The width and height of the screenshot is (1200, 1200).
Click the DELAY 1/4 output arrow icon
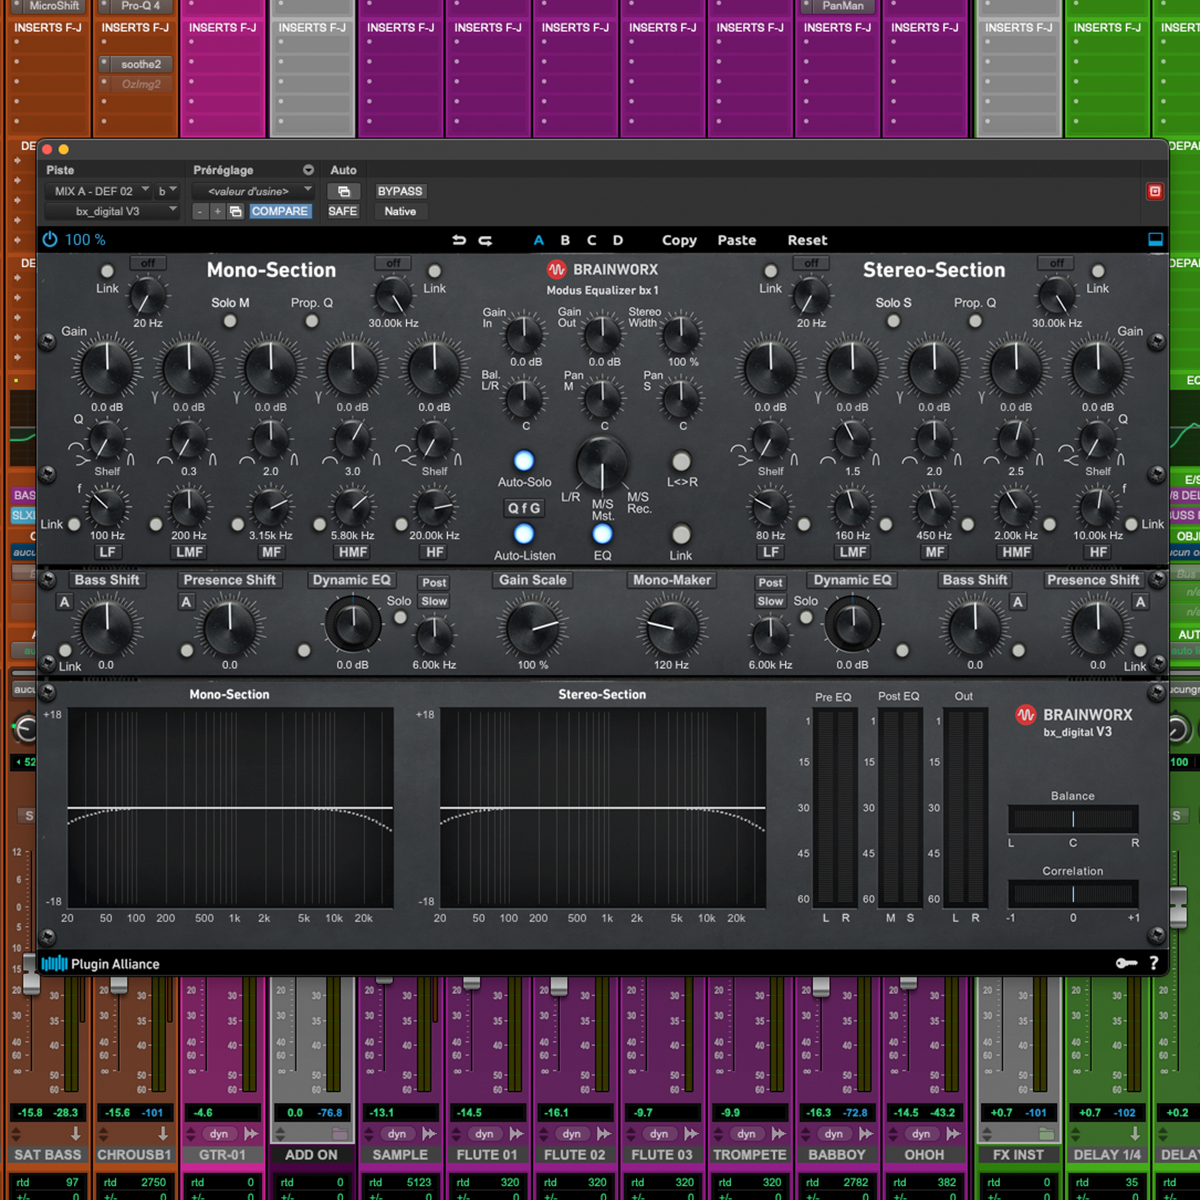tap(1135, 1134)
